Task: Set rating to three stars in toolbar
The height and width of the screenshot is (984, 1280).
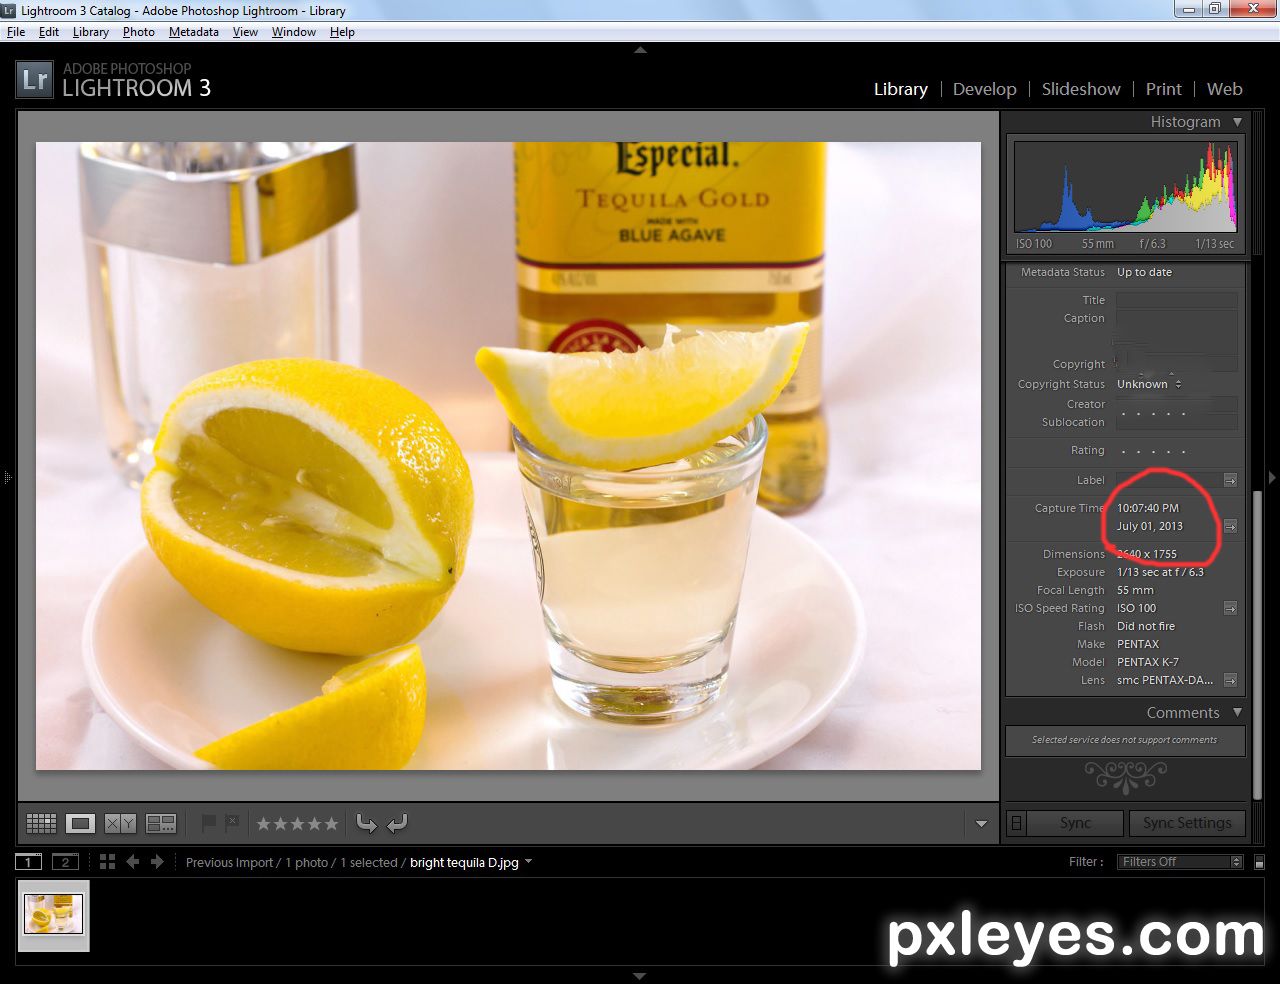Action: (298, 824)
